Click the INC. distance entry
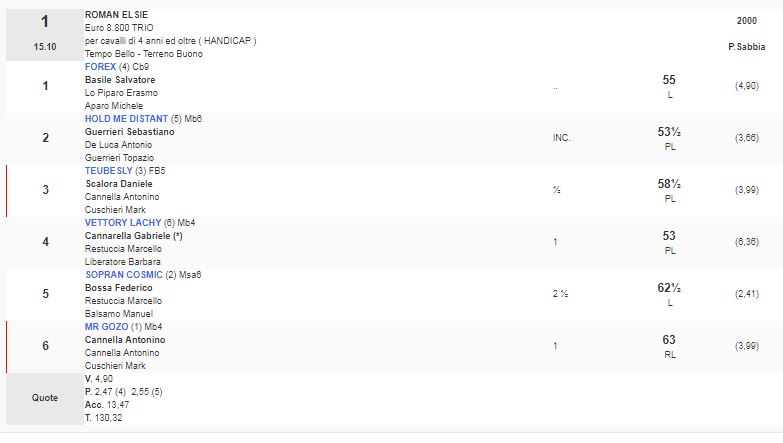Screen dimensions: 783x443 coord(561,138)
